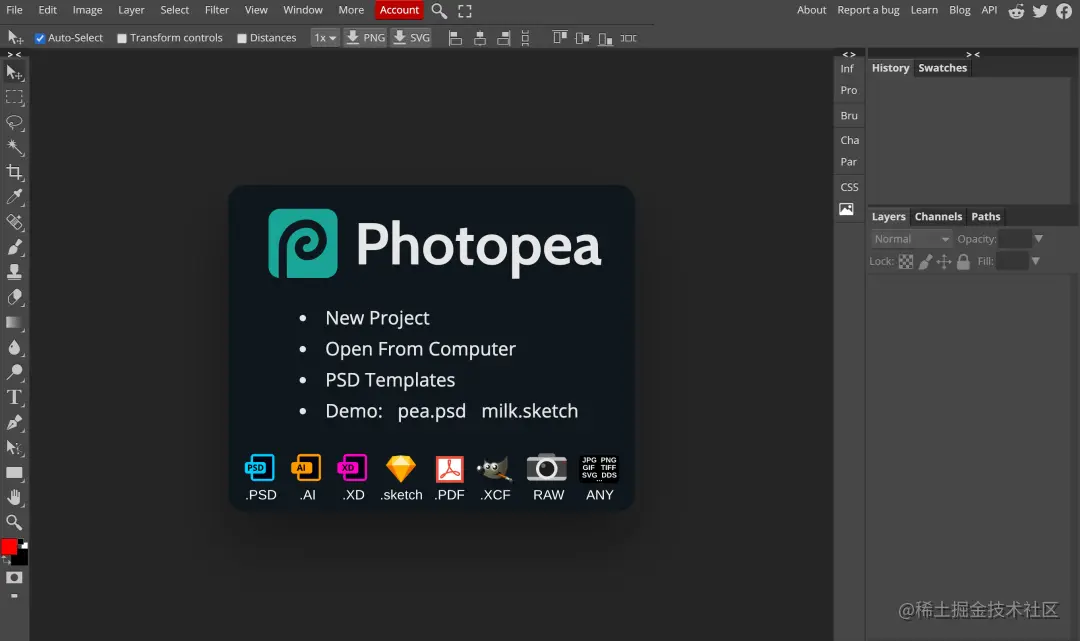Open Photopea Facebook page icon
1080x641 pixels.
[x=1064, y=10]
